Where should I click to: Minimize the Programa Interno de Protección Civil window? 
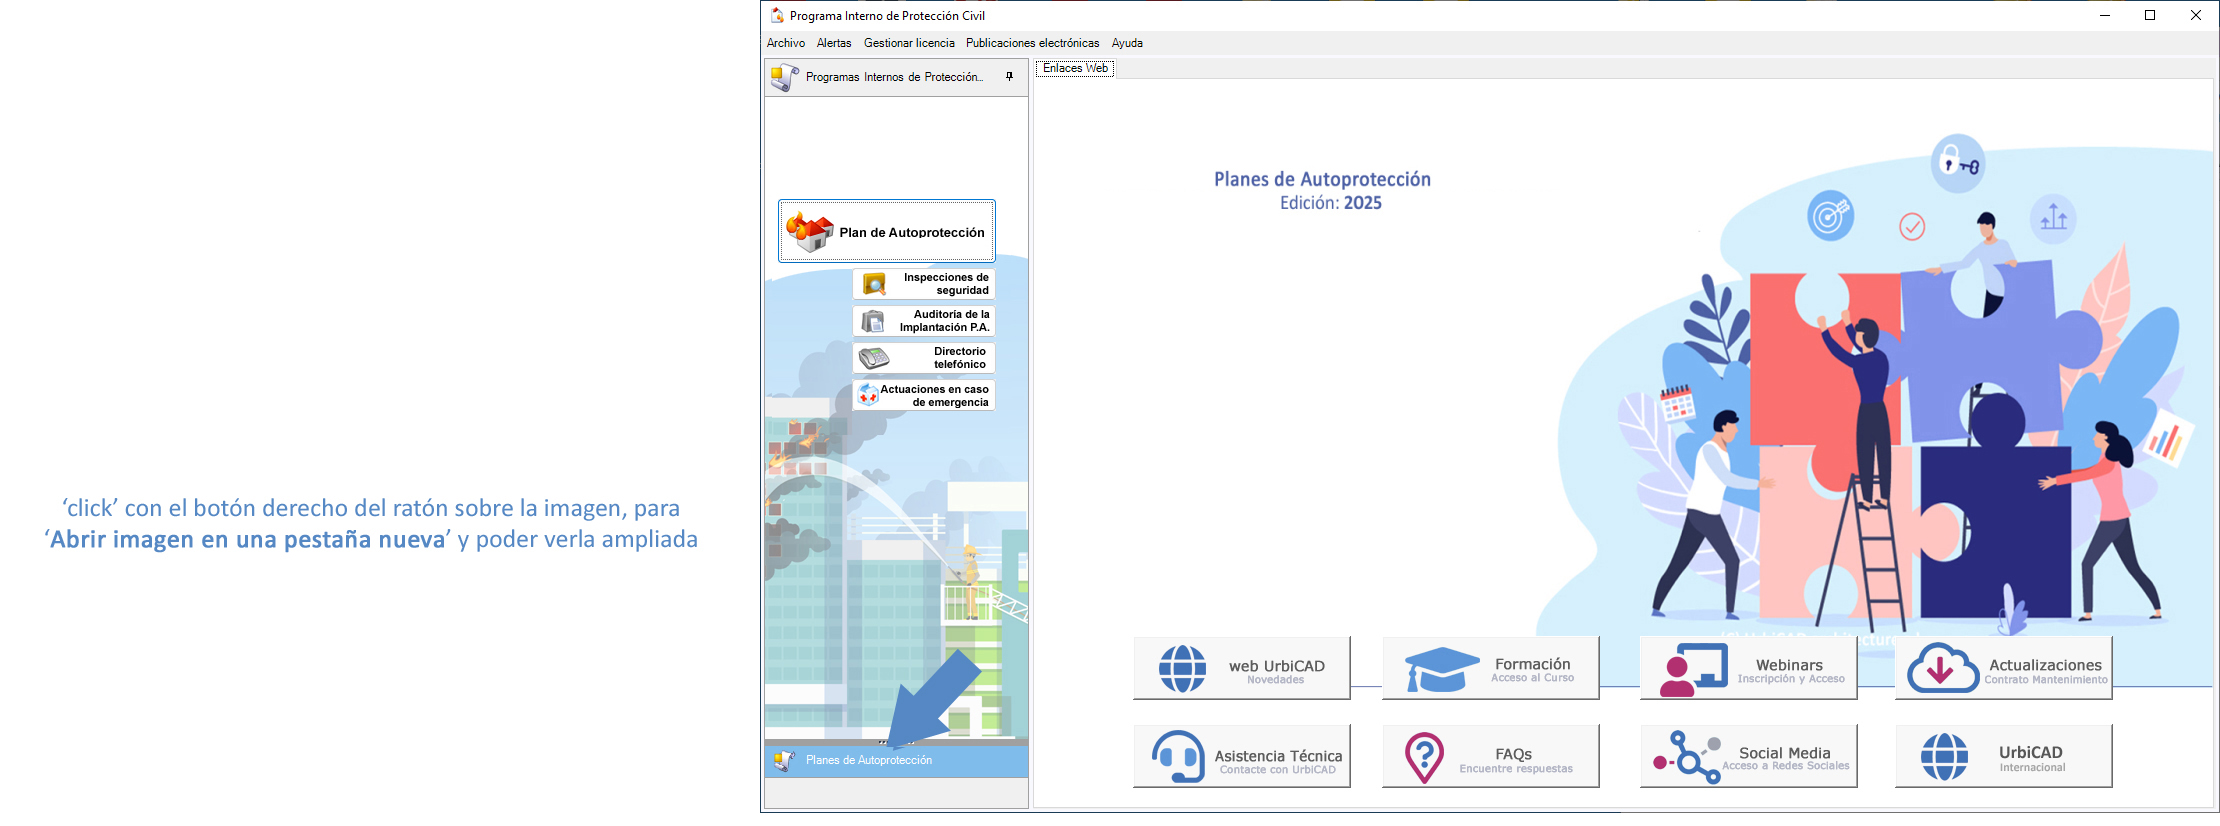tap(2104, 15)
